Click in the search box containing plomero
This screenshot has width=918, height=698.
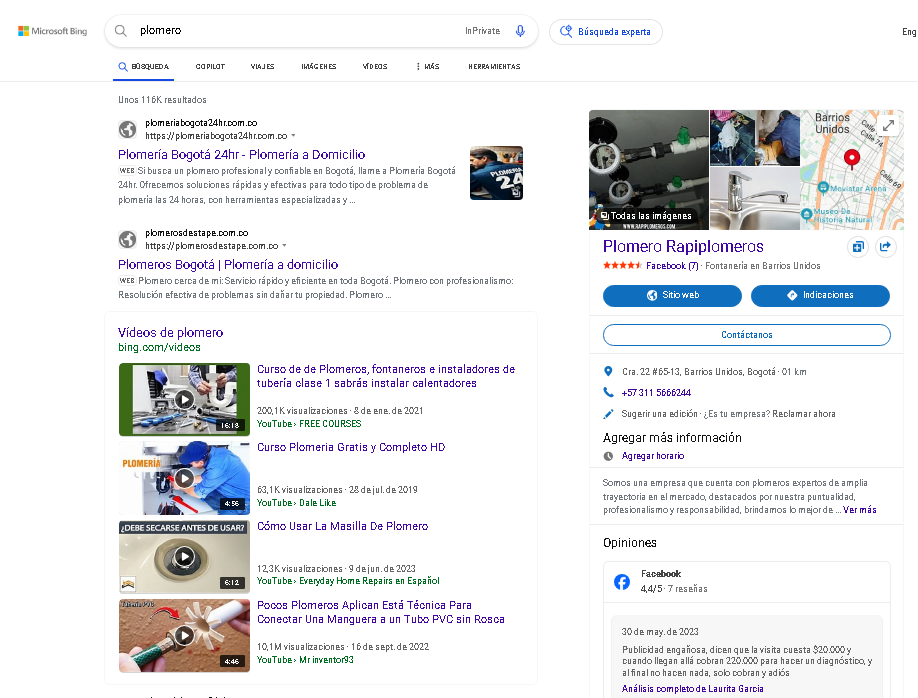point(300,31)
